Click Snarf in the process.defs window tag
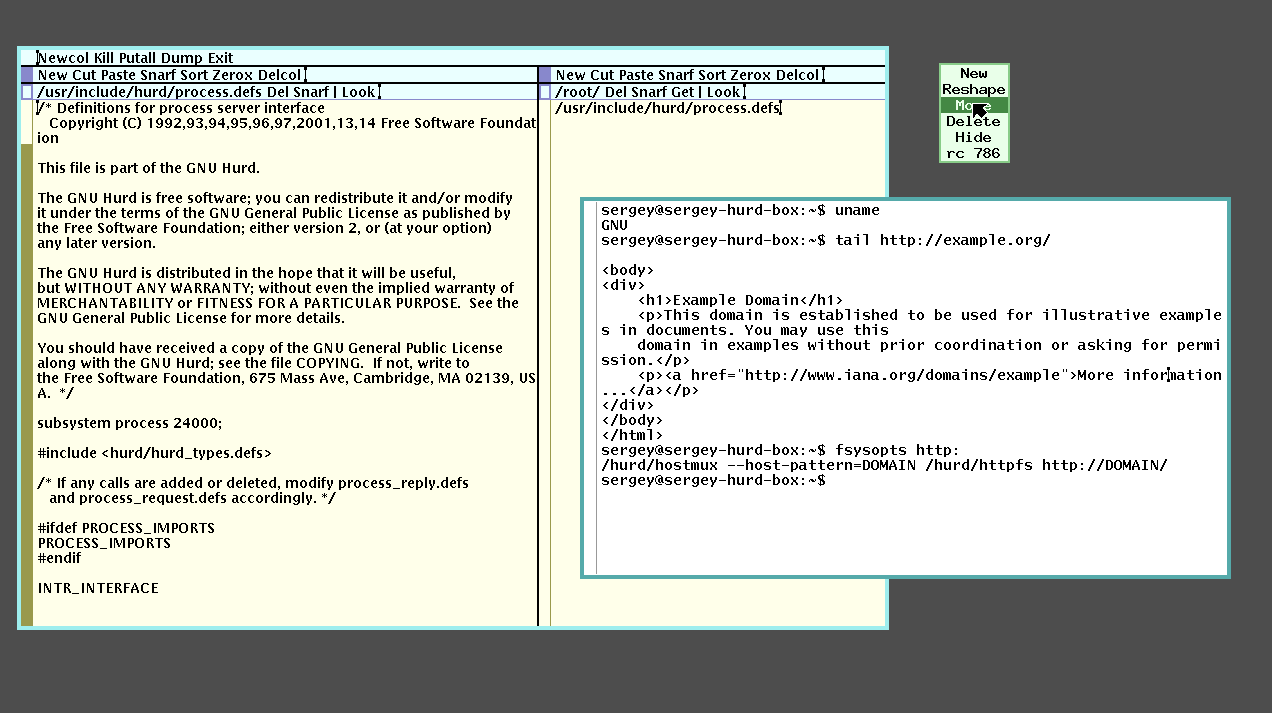 click(x=310, y=92)
